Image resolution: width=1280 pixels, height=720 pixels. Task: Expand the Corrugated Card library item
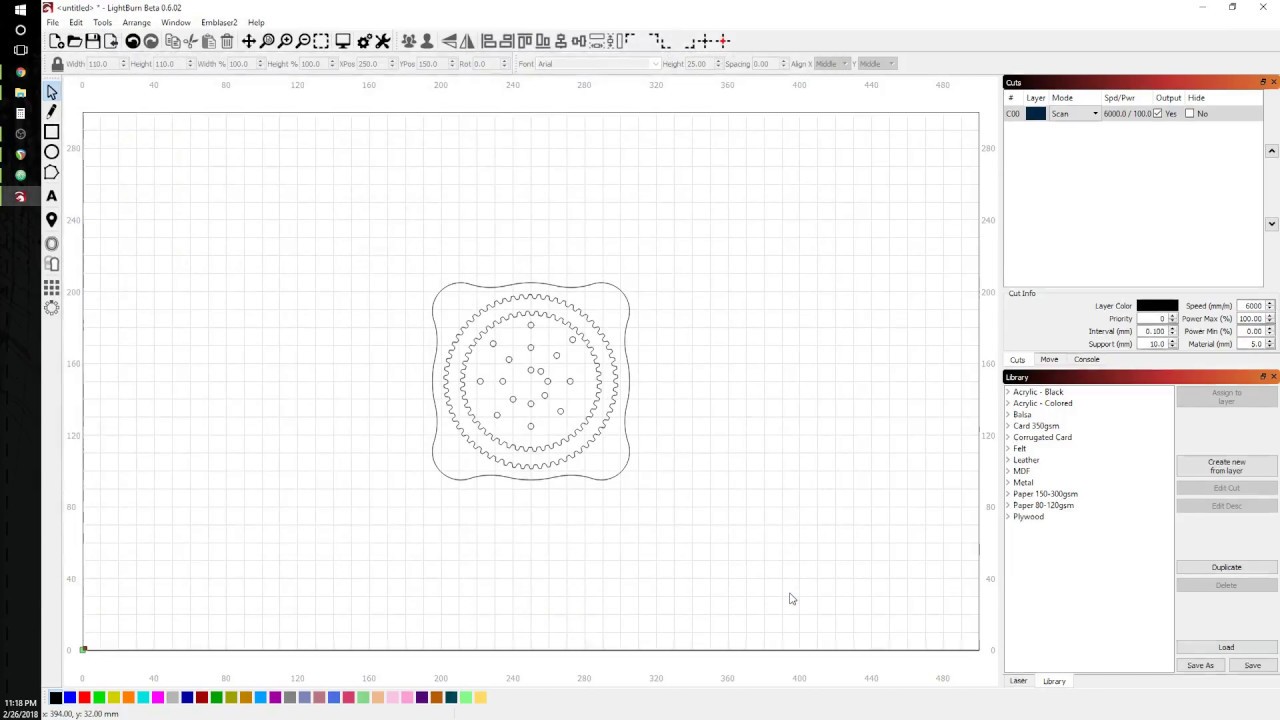[1008, 437]
